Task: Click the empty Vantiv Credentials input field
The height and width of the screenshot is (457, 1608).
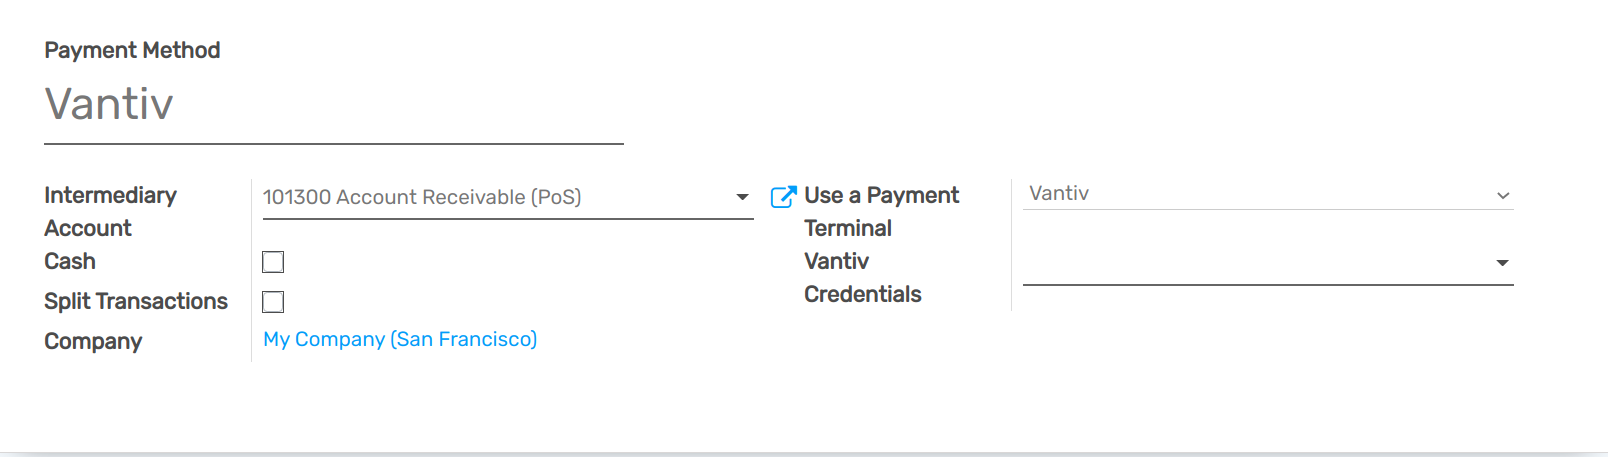Action: click(1250, 263)
